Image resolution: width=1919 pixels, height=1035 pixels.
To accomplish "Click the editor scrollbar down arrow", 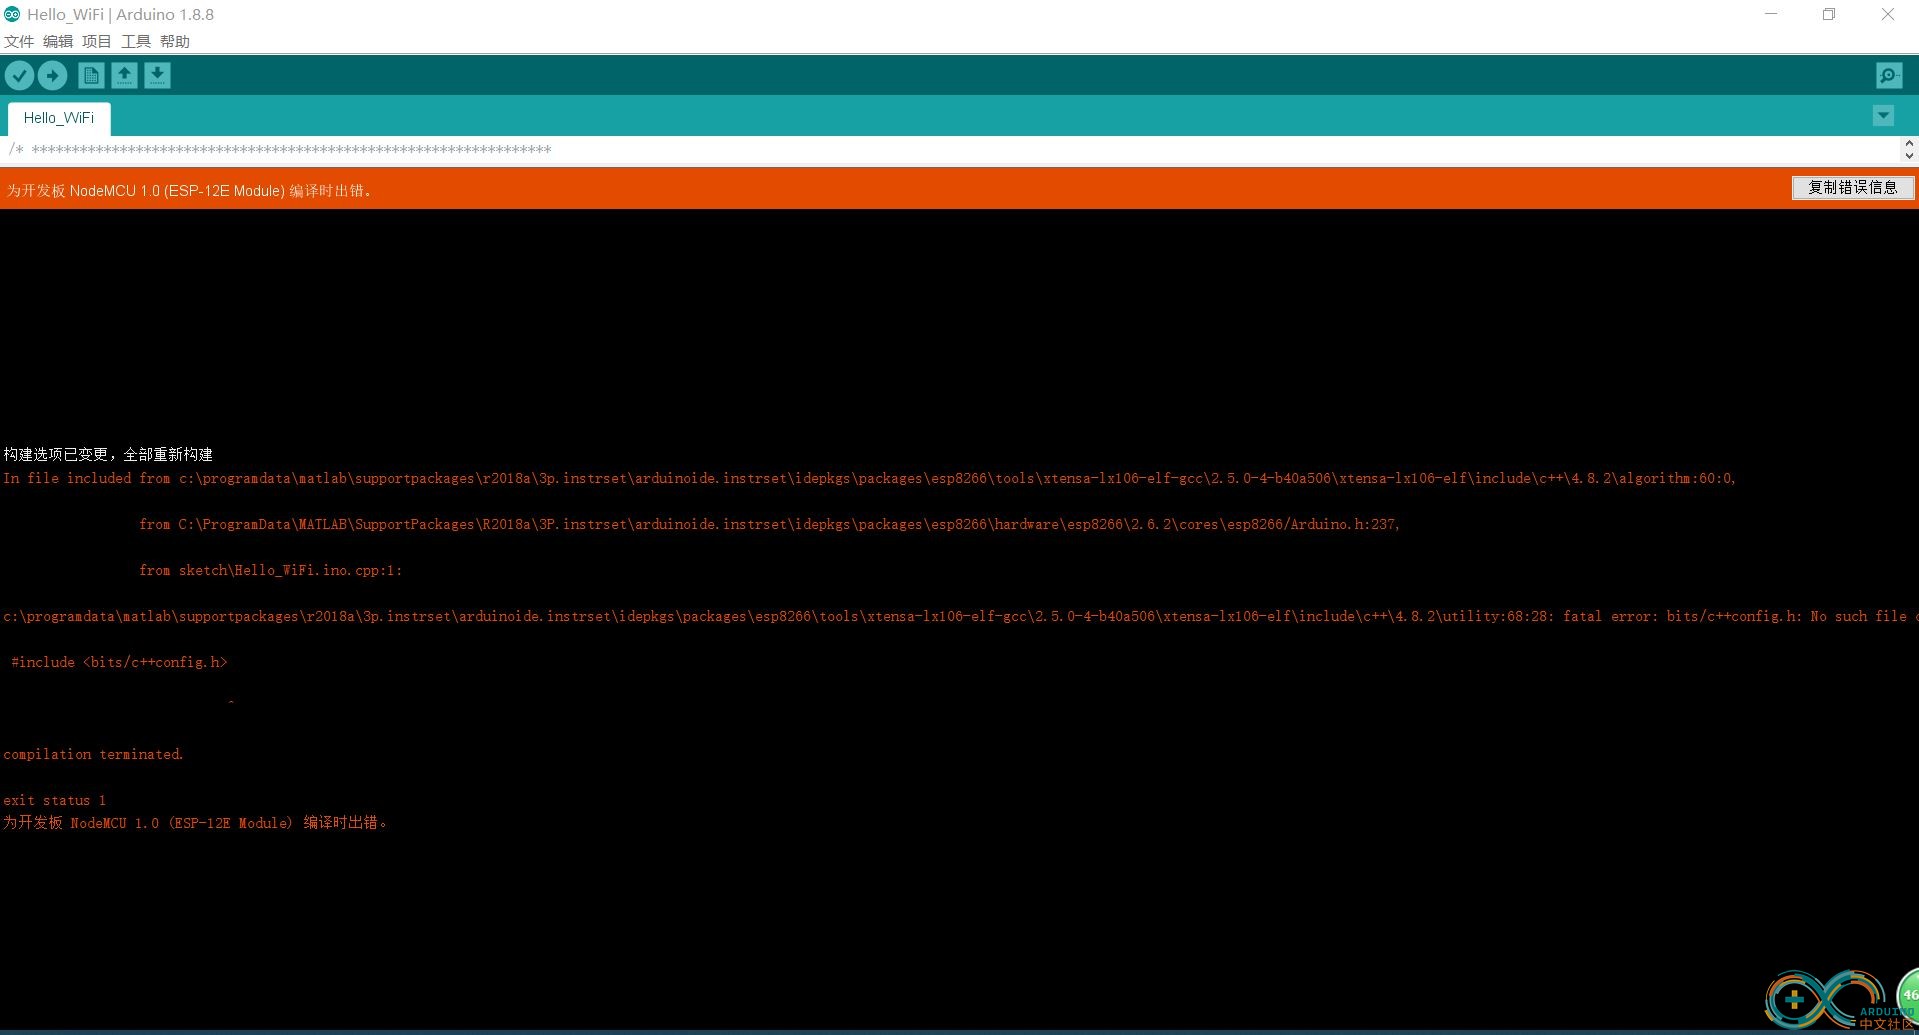I will 1909,156.
